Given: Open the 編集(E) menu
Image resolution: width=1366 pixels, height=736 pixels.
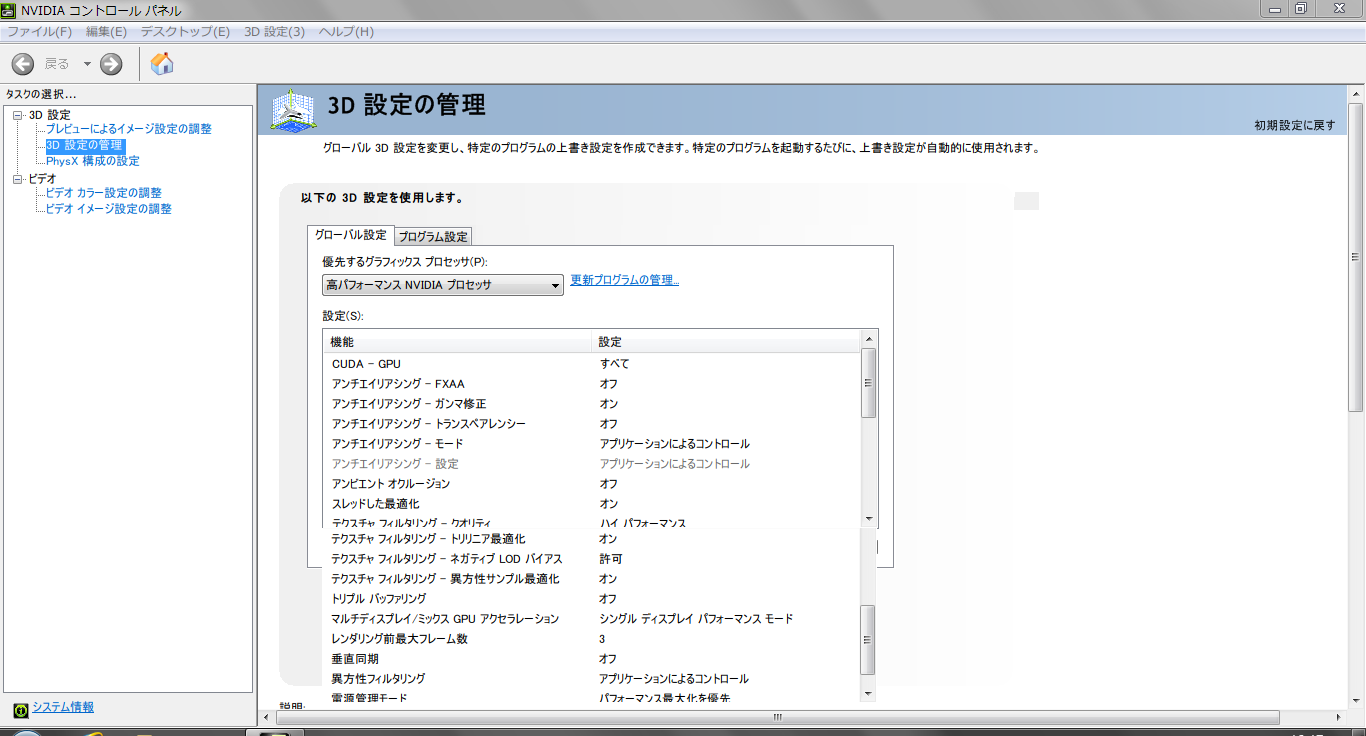Looking at the screenshot, I should coord(106,32).
